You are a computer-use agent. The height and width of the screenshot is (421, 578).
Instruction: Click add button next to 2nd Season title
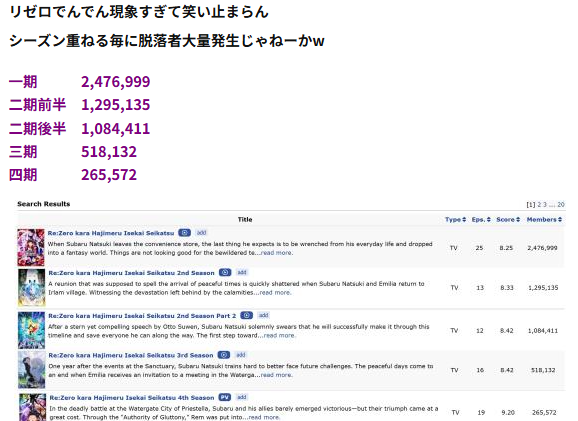pyautogui.click(x=242, y=272)
